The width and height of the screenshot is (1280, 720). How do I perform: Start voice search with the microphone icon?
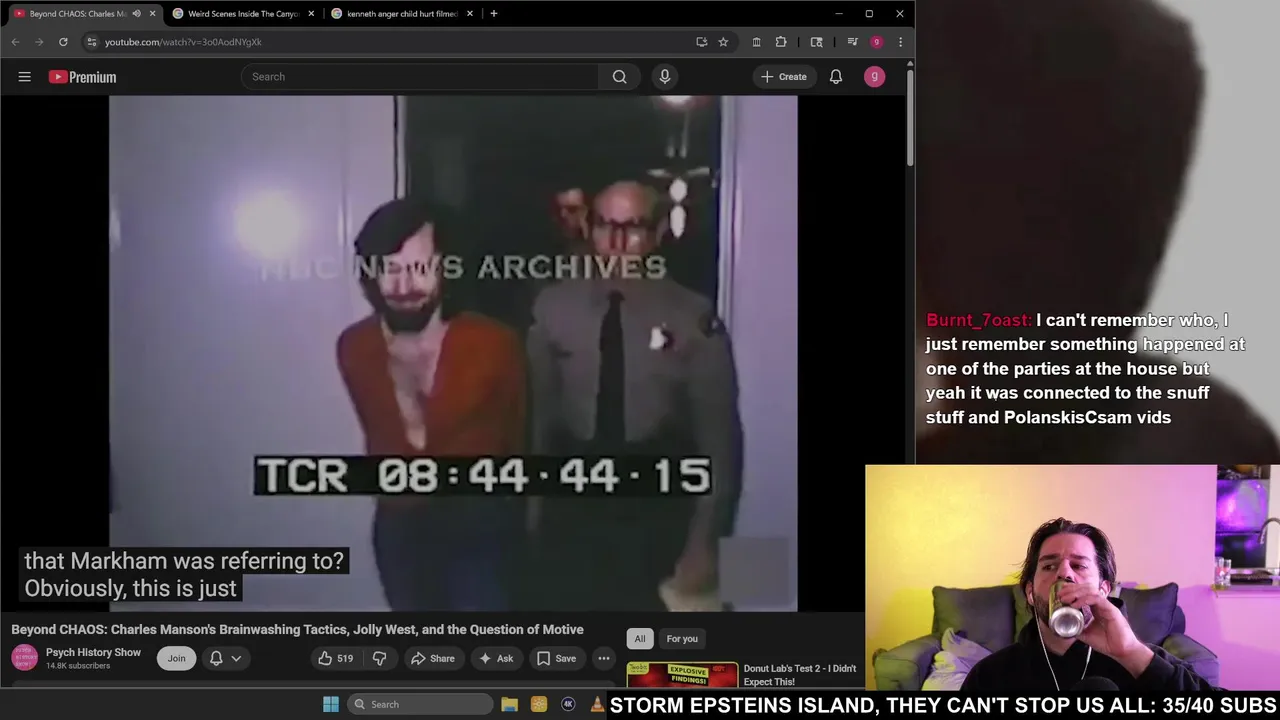click(x=665, y=77)
